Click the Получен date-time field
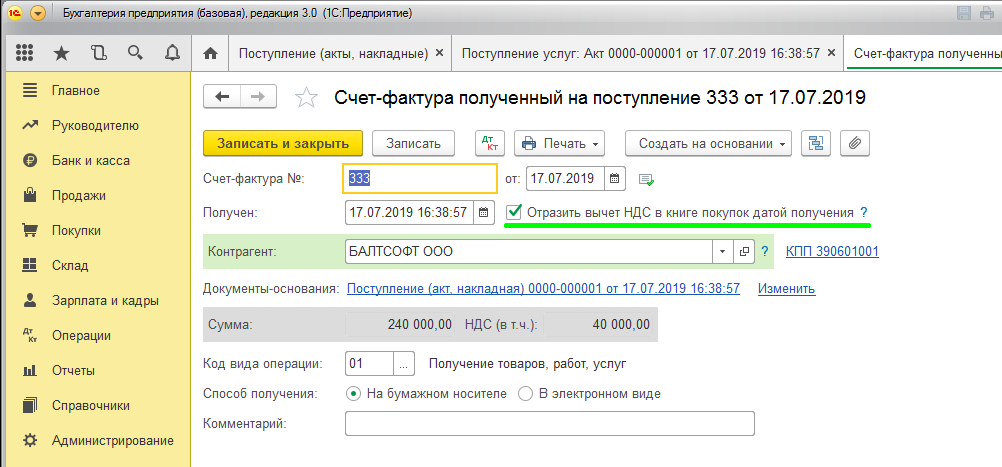Image resolution: width=1002 pixels, height=467 pixels. pos(409,213)
